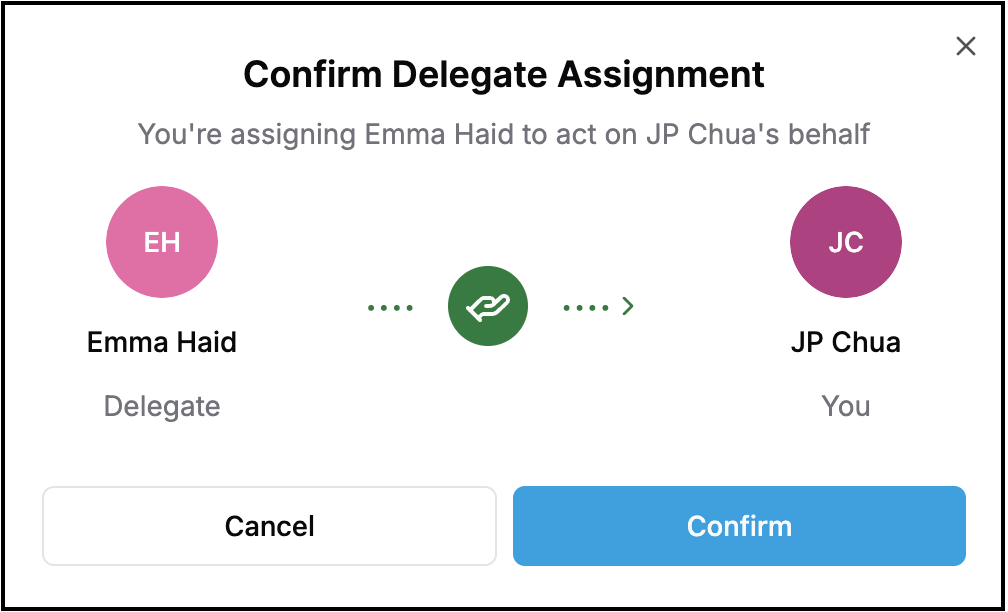
Task: Click the green handshake delegation icon
Action: coord(488,306)
